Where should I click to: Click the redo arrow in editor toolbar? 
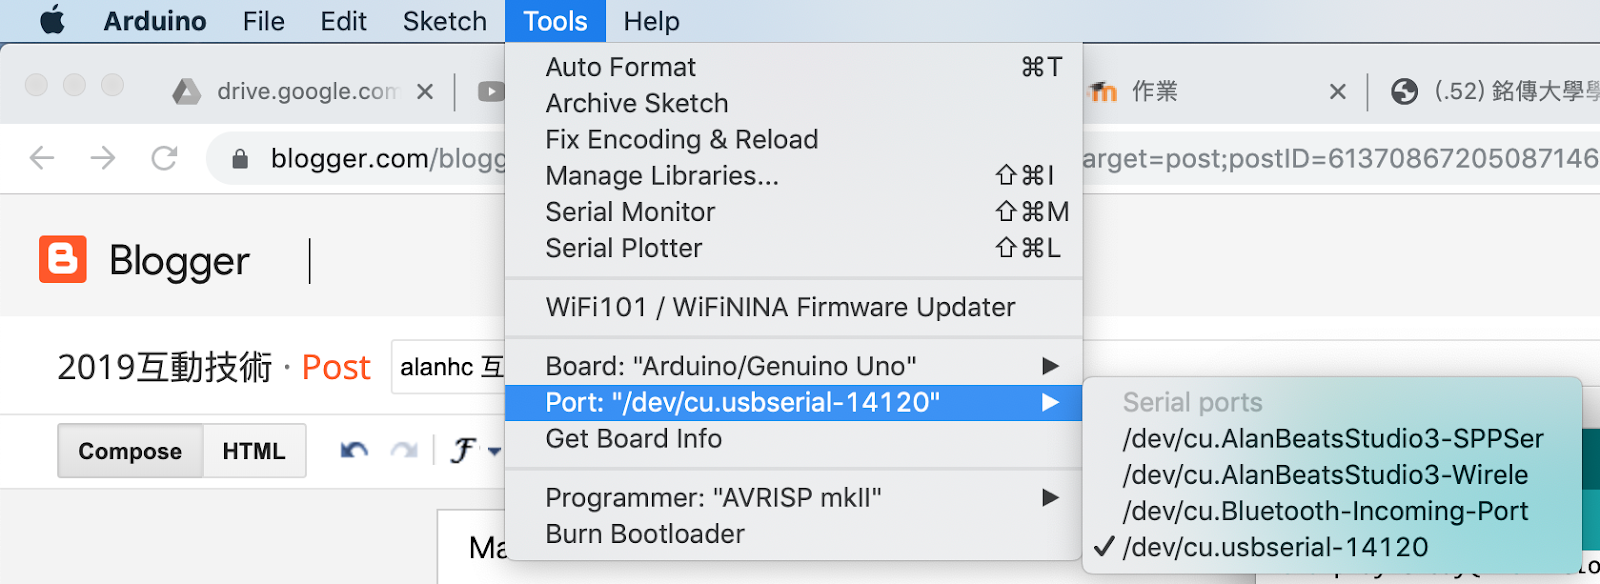point(404,451)
